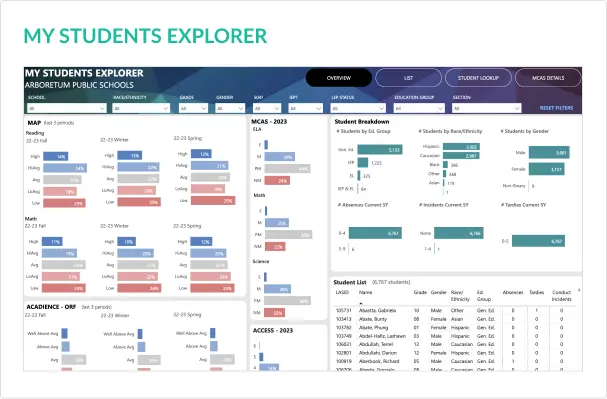The image size is (607, 399).
Task: Click Above Avg bar in 22-23 Spring Acadience
Action: pyautogui.click(x=214, y=346)
